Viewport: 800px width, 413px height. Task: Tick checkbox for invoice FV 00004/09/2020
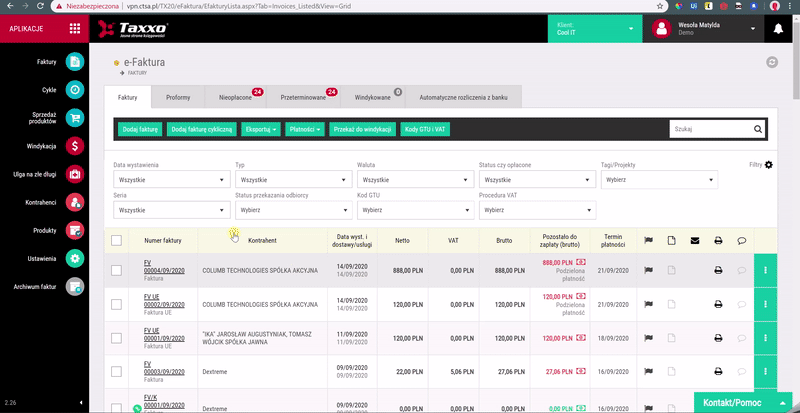click(116, 271)
